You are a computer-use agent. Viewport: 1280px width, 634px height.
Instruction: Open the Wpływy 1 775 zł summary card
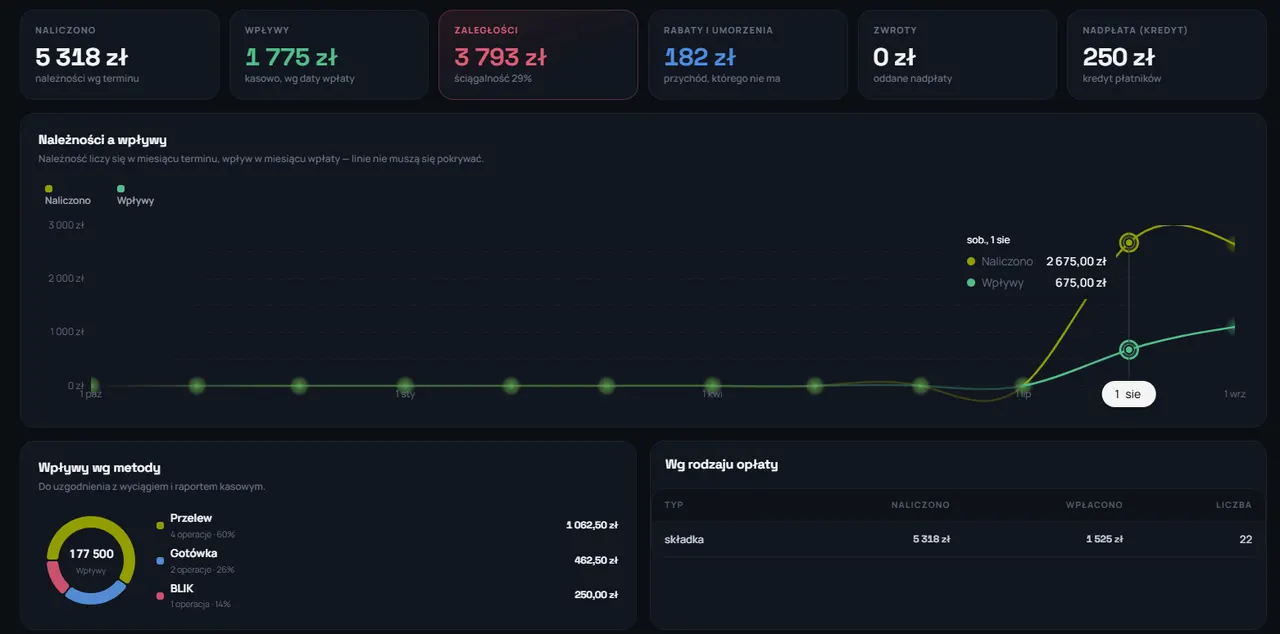[x=329, y=55]
